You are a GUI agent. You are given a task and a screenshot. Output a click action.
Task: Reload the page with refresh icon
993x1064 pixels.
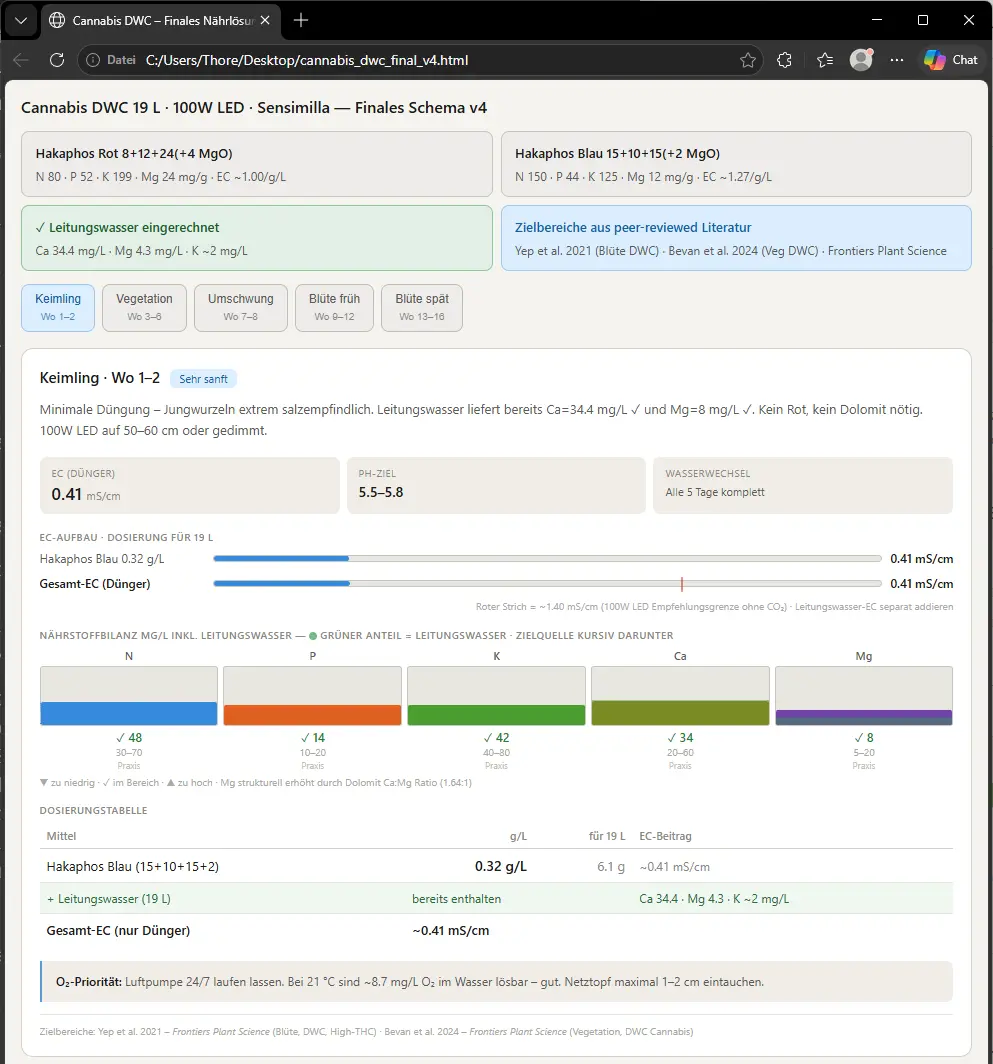57,60
